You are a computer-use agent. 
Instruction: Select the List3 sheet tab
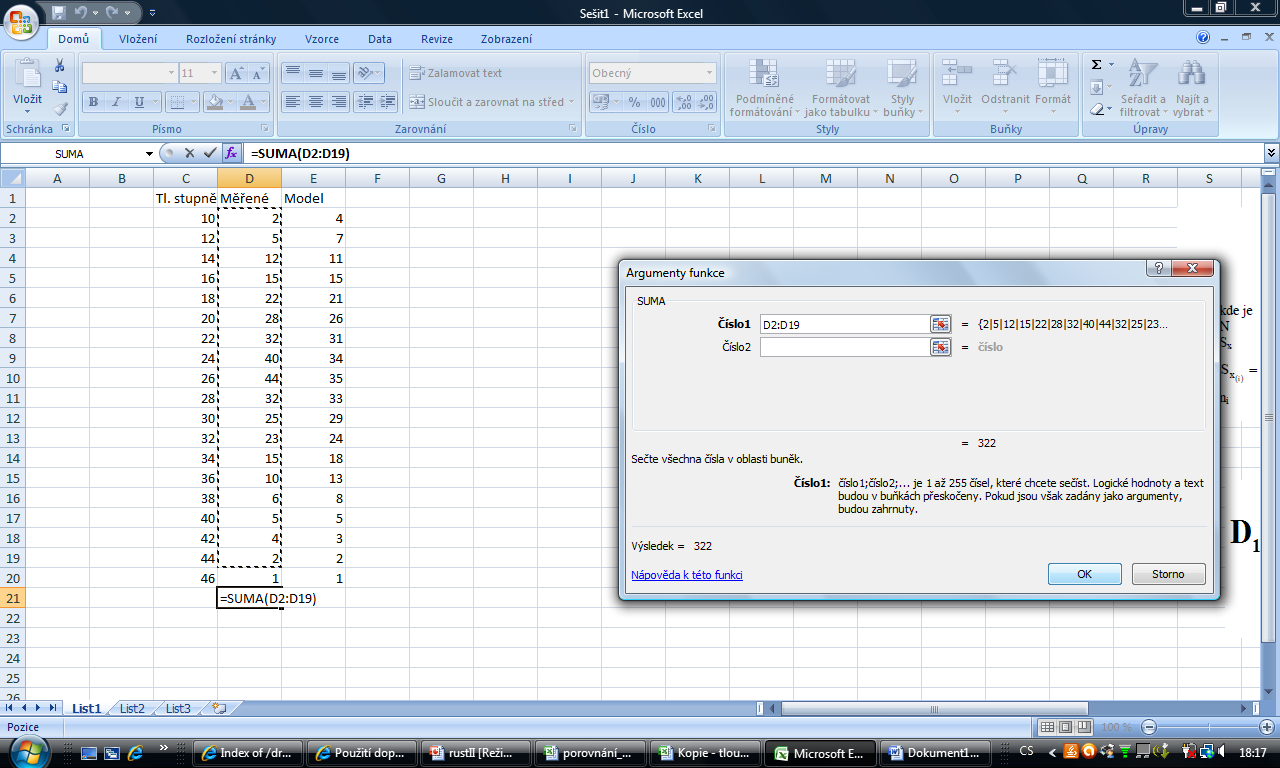[178, 708]
